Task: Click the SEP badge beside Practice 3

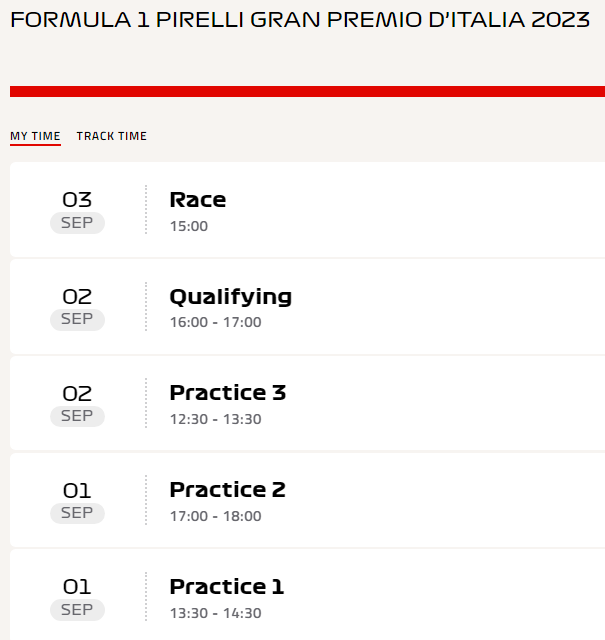Action: (77, 416)
